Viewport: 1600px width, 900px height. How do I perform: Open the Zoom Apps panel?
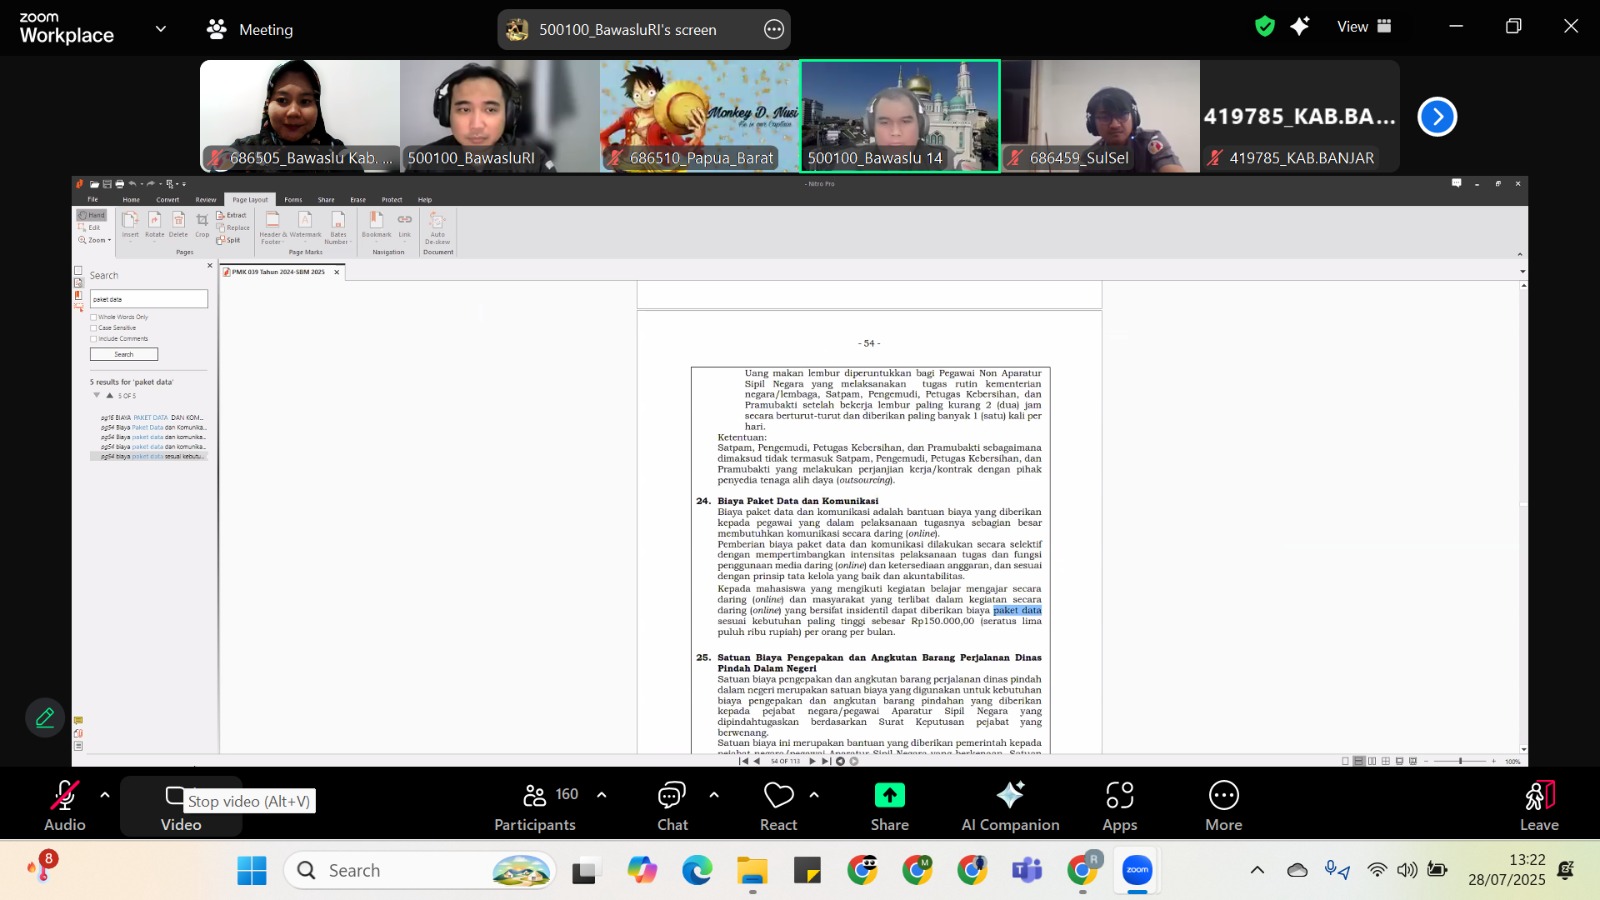1119,806
